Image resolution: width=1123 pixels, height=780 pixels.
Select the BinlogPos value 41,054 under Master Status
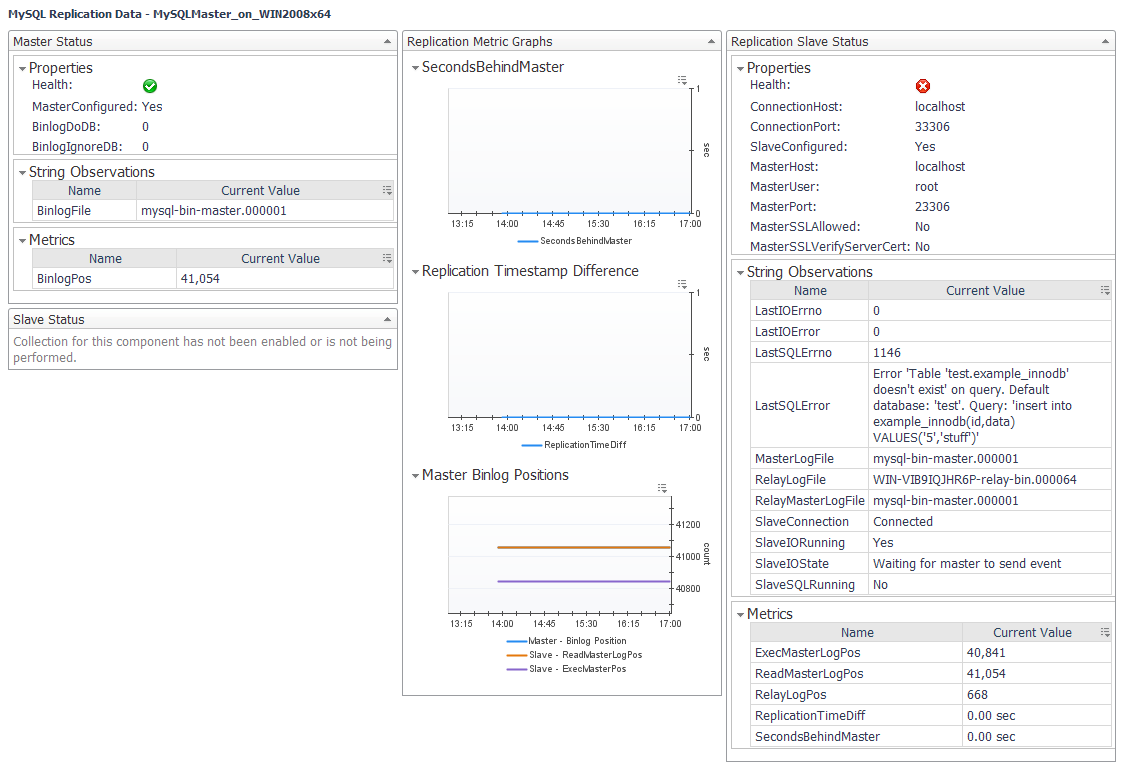pyautogui.click(x=200, y=279)
